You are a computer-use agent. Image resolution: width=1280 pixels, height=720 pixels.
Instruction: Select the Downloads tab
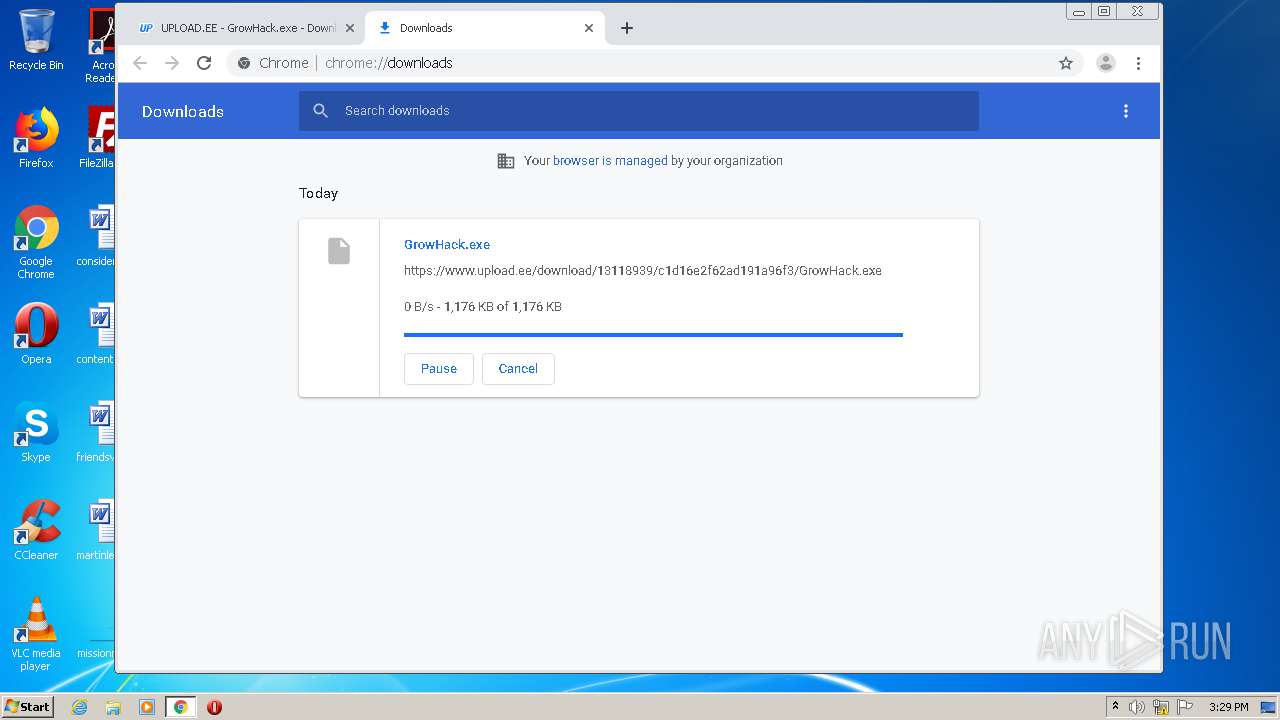(x=485, y=28)
